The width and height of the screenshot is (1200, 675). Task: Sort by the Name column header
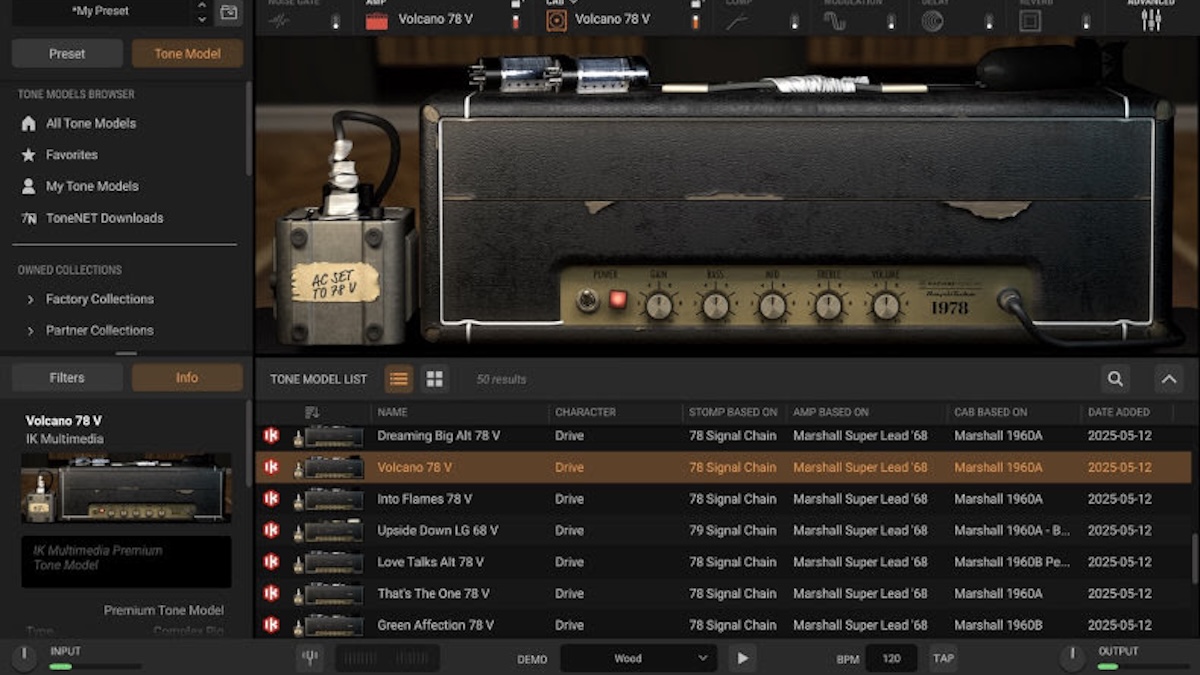[x=392, y=412]
